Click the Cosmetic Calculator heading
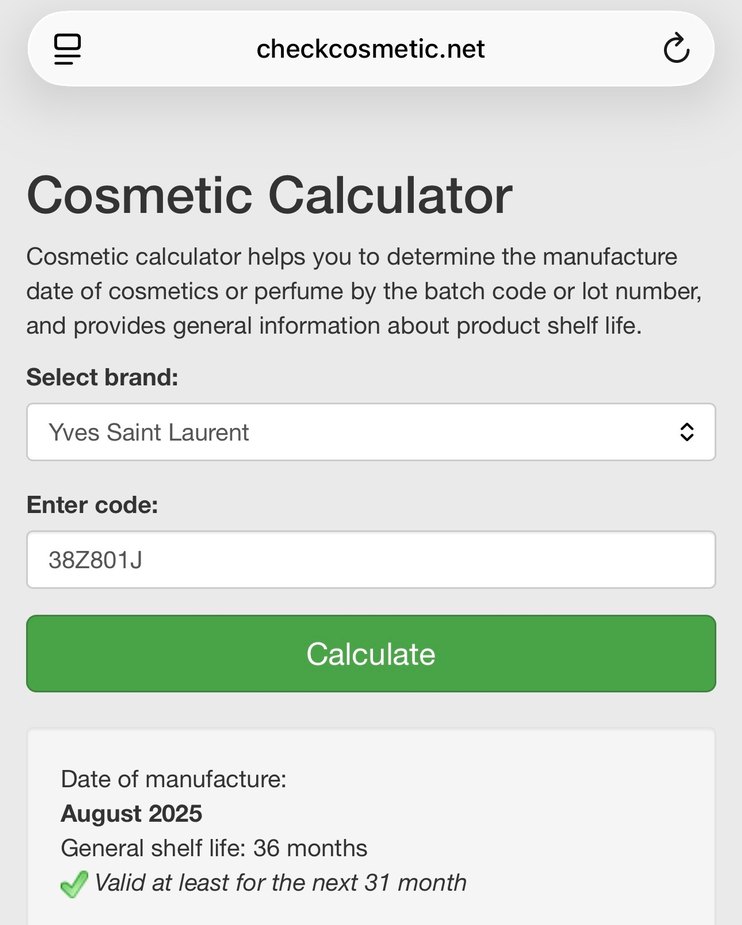This screenshot has width=742, height=925. [269, 194]
